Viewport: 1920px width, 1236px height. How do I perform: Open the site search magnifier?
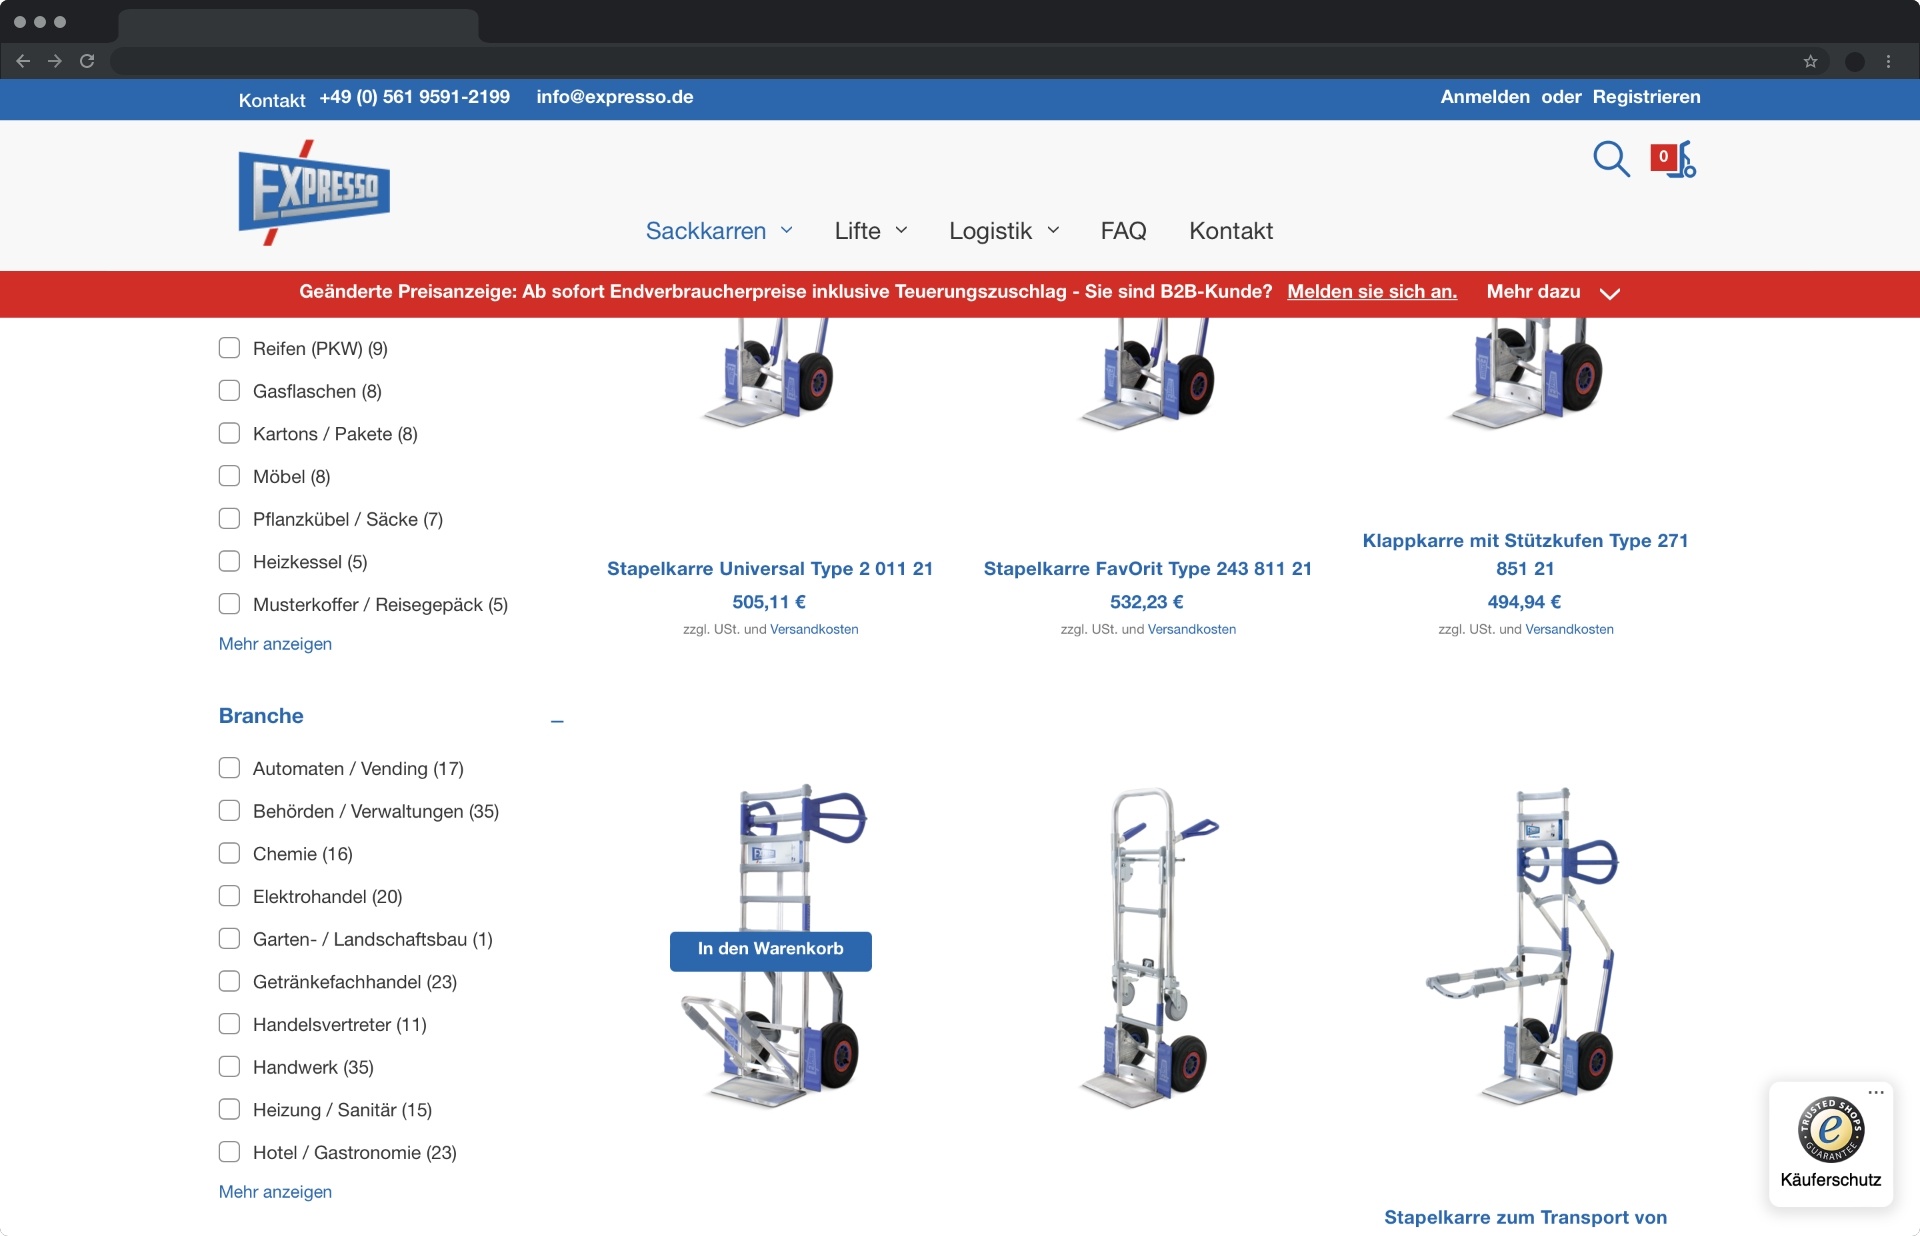tap(1612, 159)
